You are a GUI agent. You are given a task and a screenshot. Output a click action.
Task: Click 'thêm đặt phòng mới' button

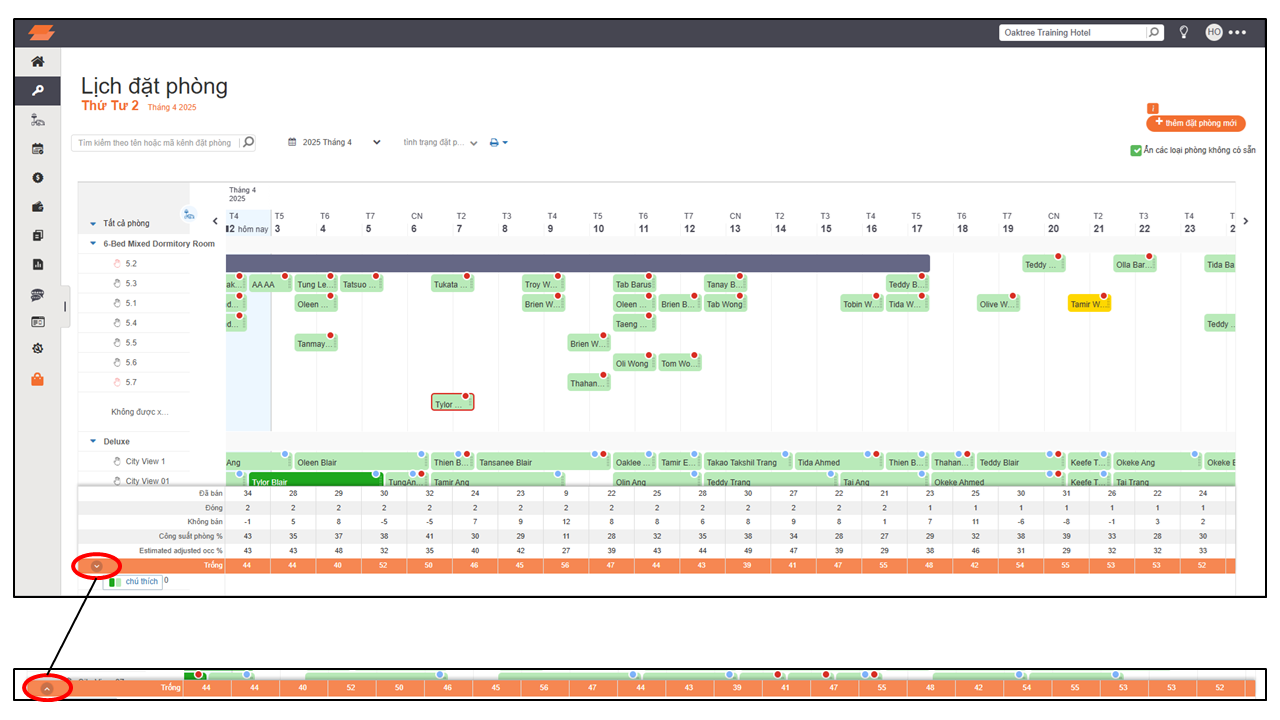click(1196, 123)
